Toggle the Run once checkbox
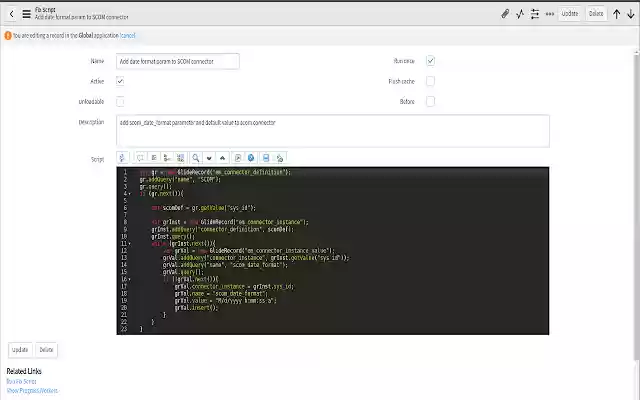 pyautogui.click(x=430, y=61)
